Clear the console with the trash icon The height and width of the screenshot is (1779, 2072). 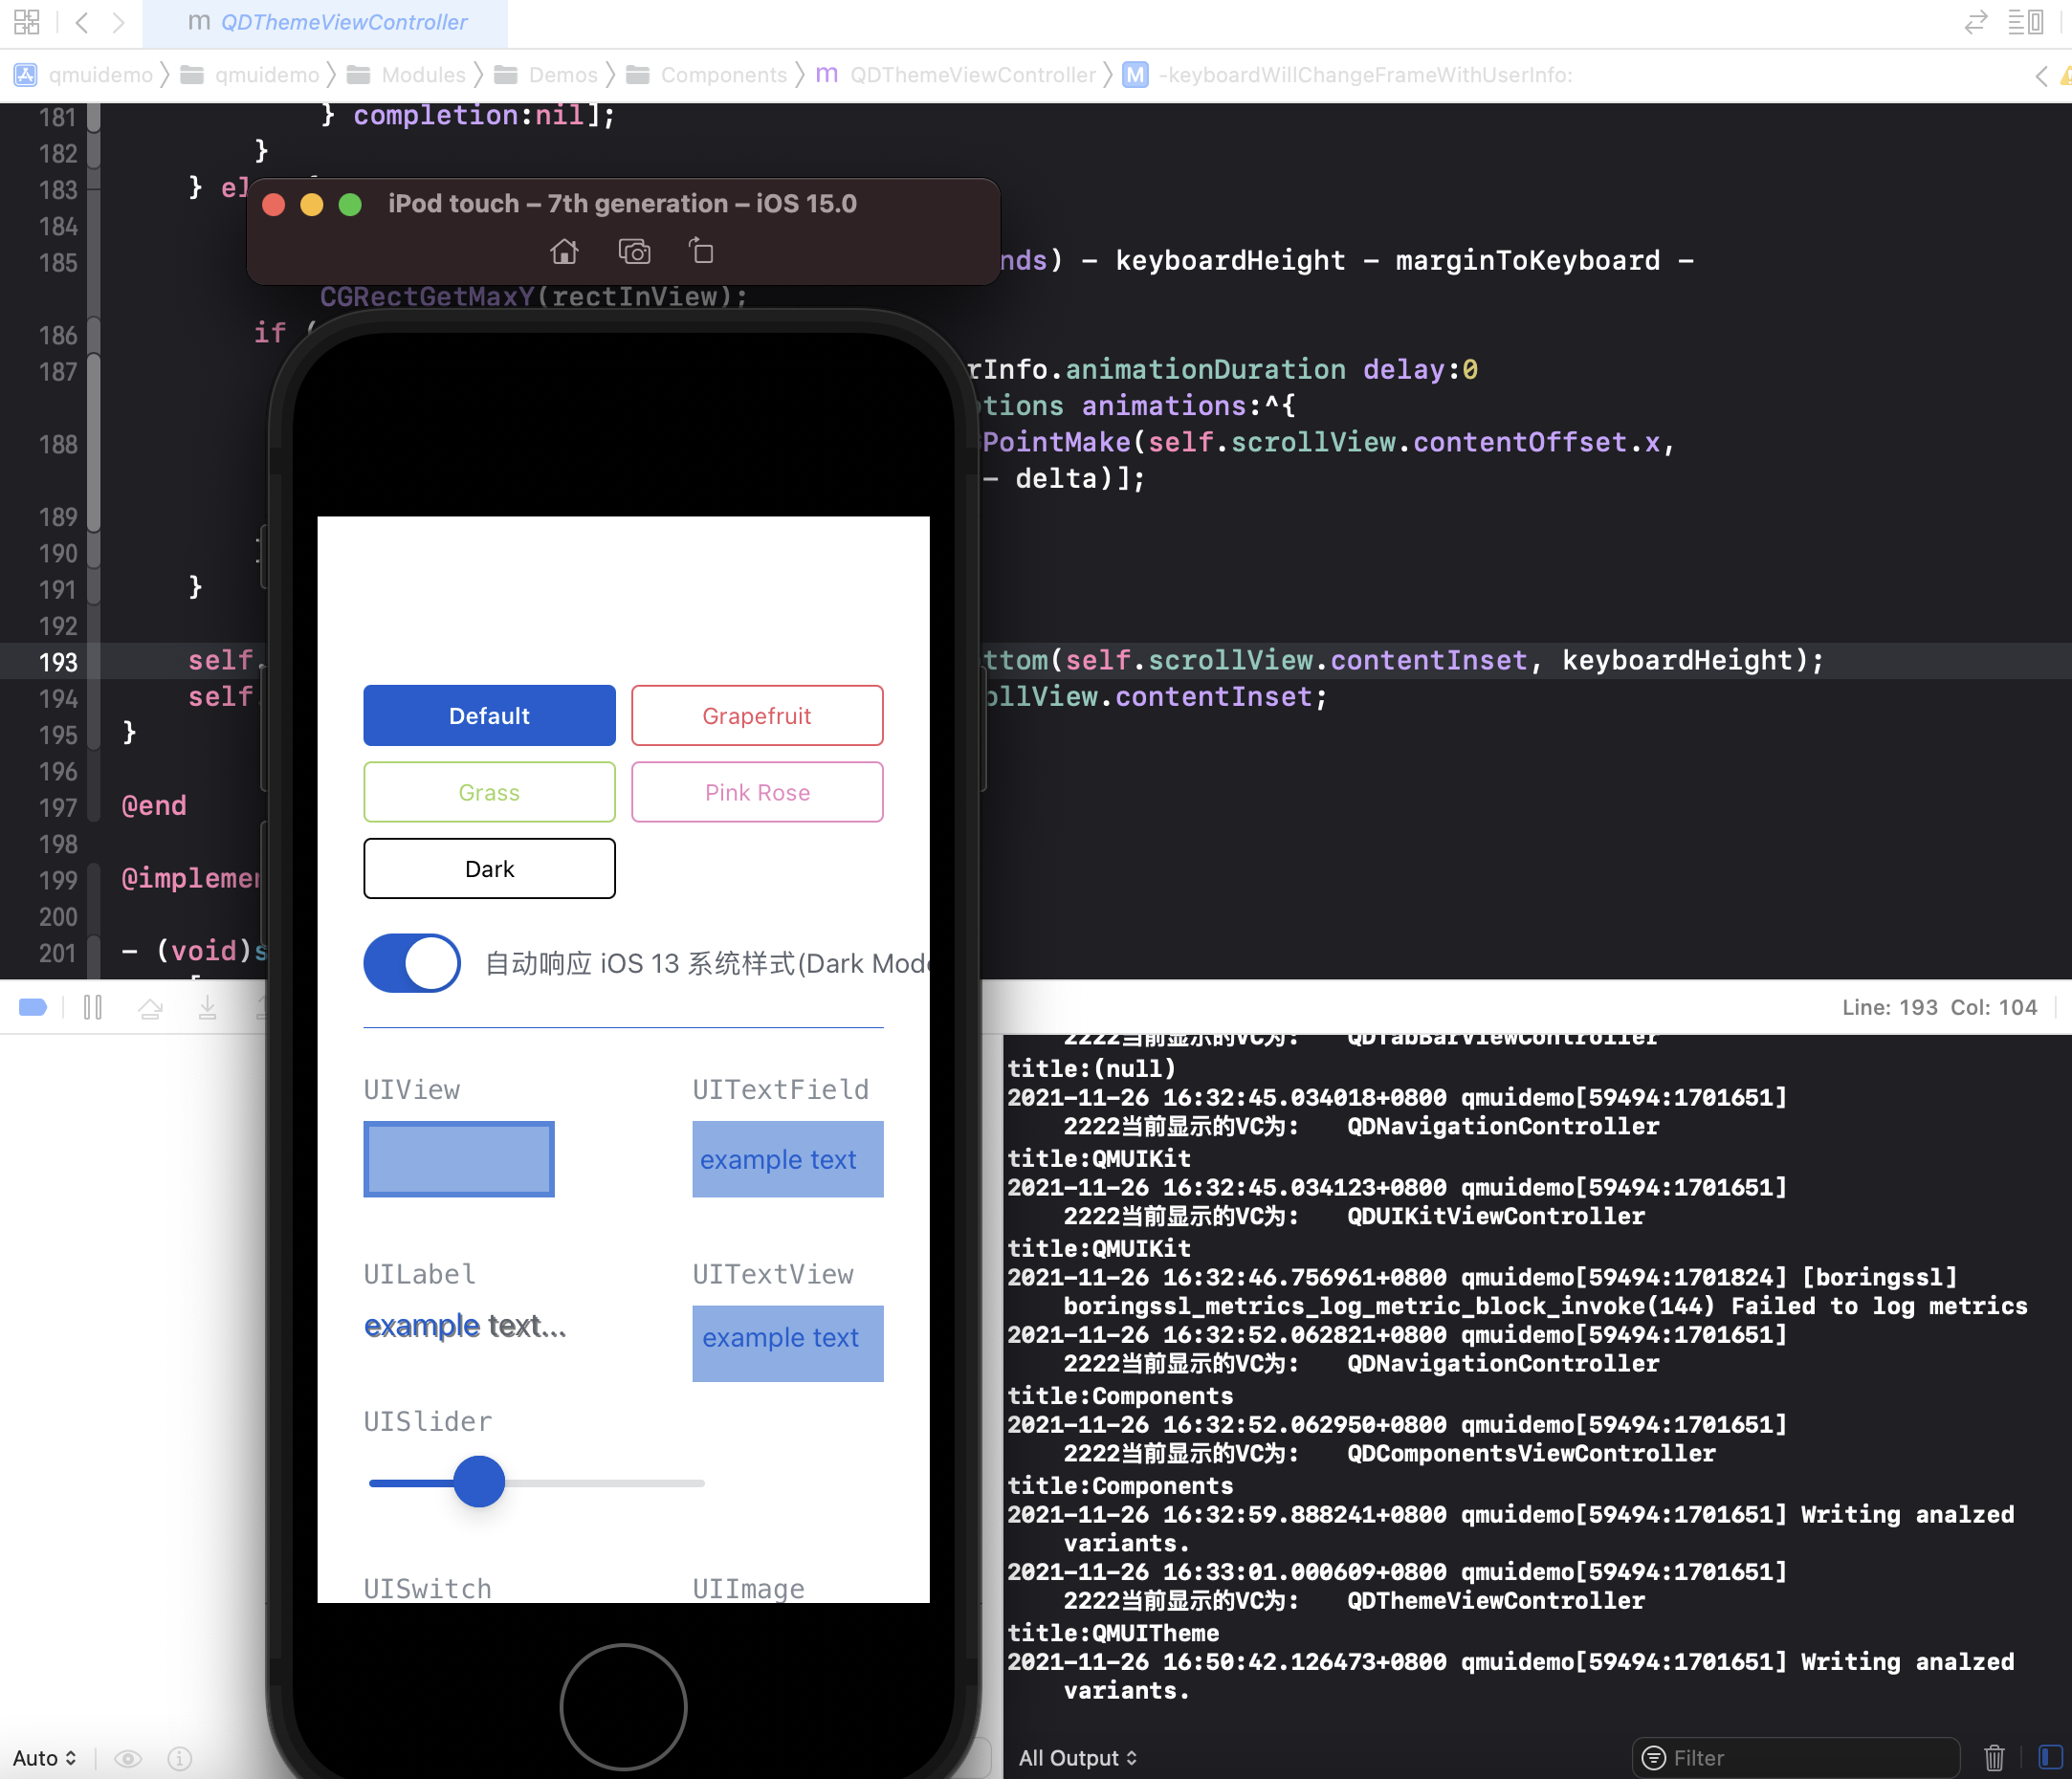click(1993, 1757)
